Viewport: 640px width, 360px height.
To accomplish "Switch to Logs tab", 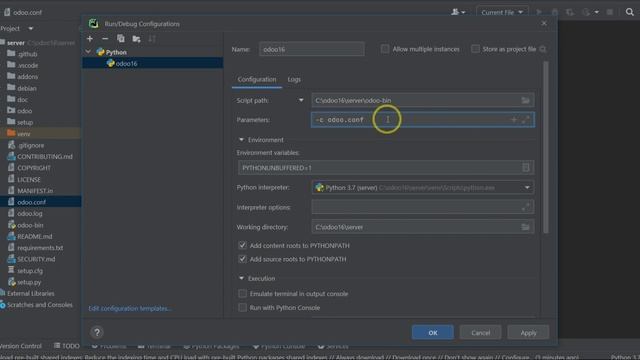I will tap(294, 79).
